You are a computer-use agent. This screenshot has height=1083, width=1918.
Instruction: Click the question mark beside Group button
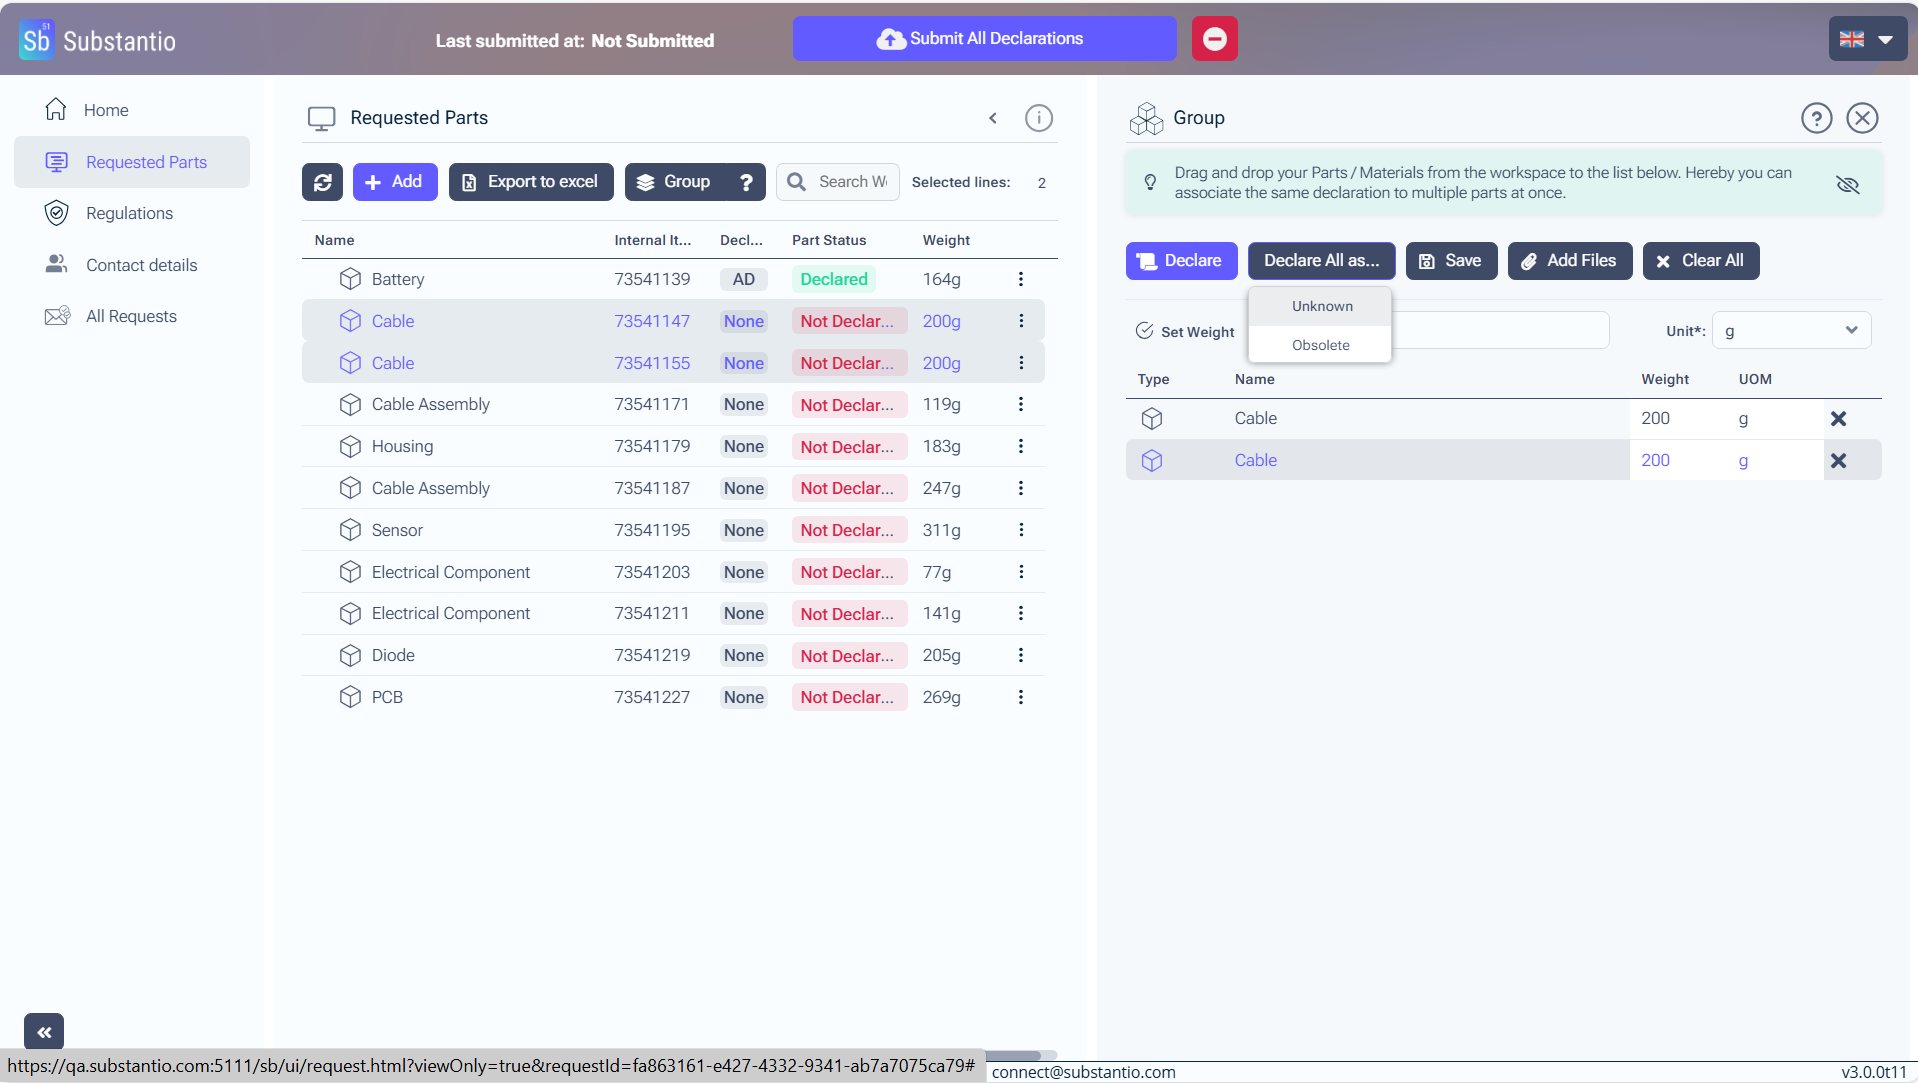(x=746, y=182)
